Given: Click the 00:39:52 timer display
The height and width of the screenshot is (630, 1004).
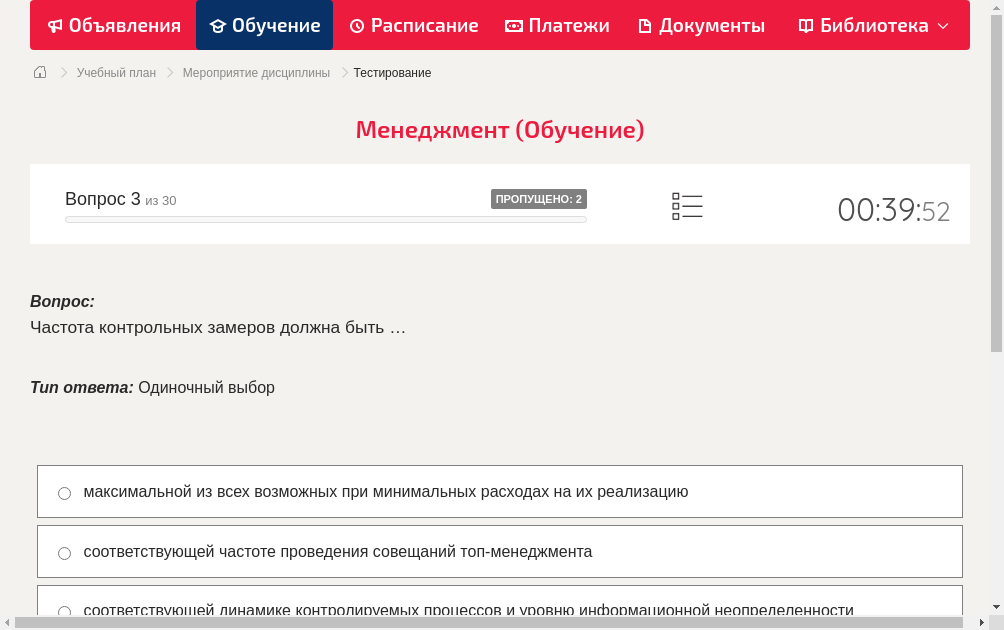Looking at the screenshot, I should [894, 210].
